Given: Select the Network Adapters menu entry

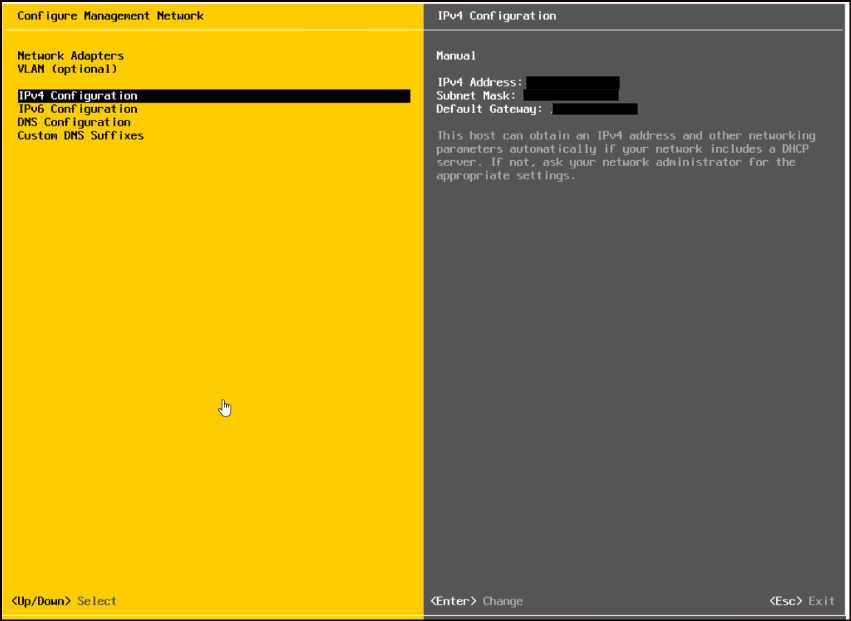Looking at the screenshot, I should tap(70, 55).
